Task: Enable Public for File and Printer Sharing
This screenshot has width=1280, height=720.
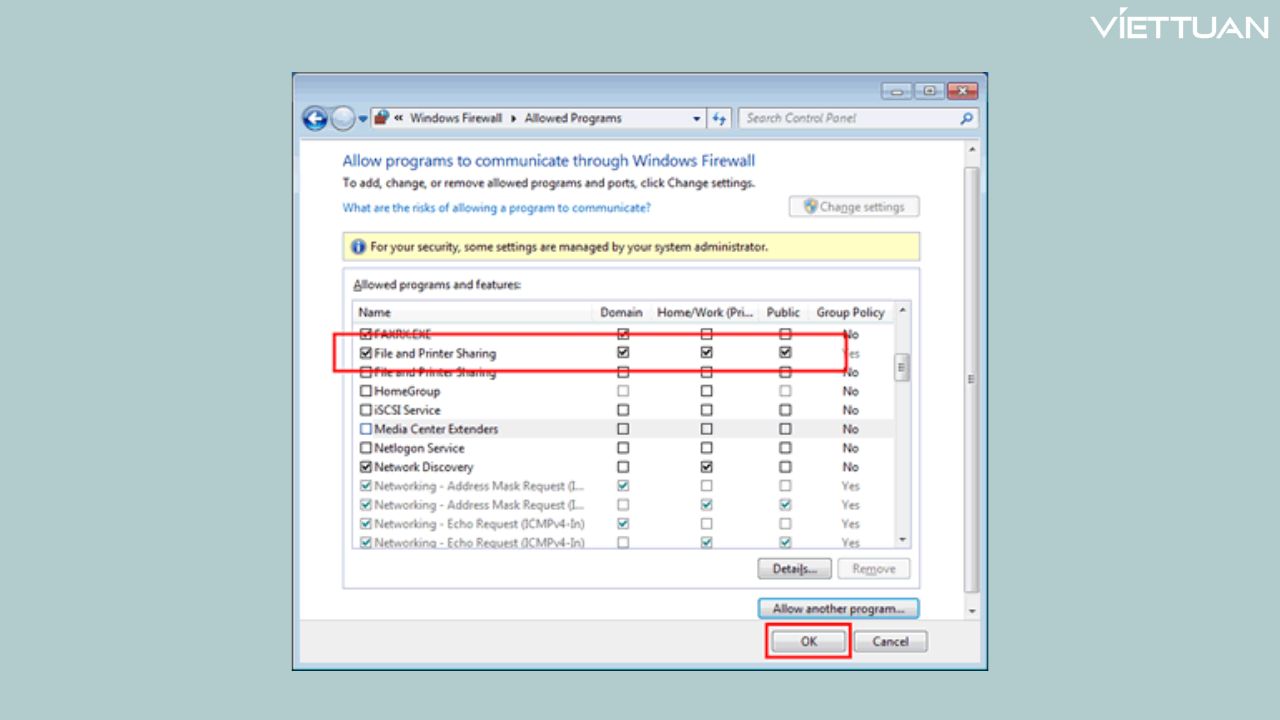Action: (x=785, y=353)
